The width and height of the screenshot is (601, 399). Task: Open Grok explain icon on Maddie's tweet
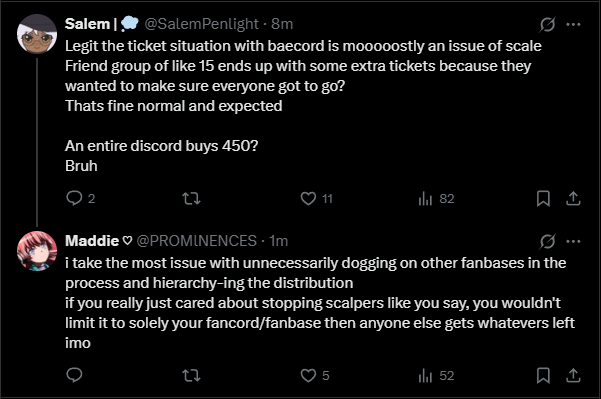[547, 241]
